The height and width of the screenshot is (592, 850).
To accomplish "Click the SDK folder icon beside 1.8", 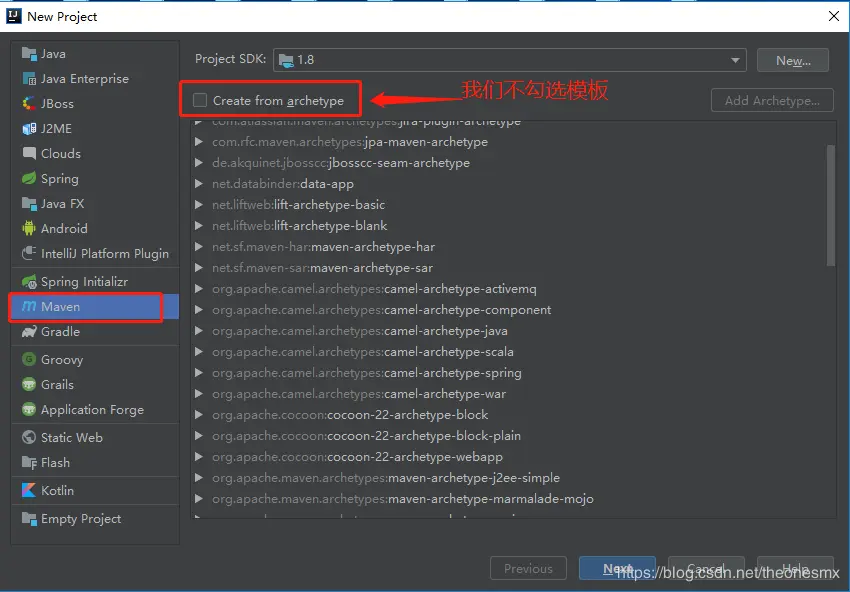I will click(x=286, y=60).
